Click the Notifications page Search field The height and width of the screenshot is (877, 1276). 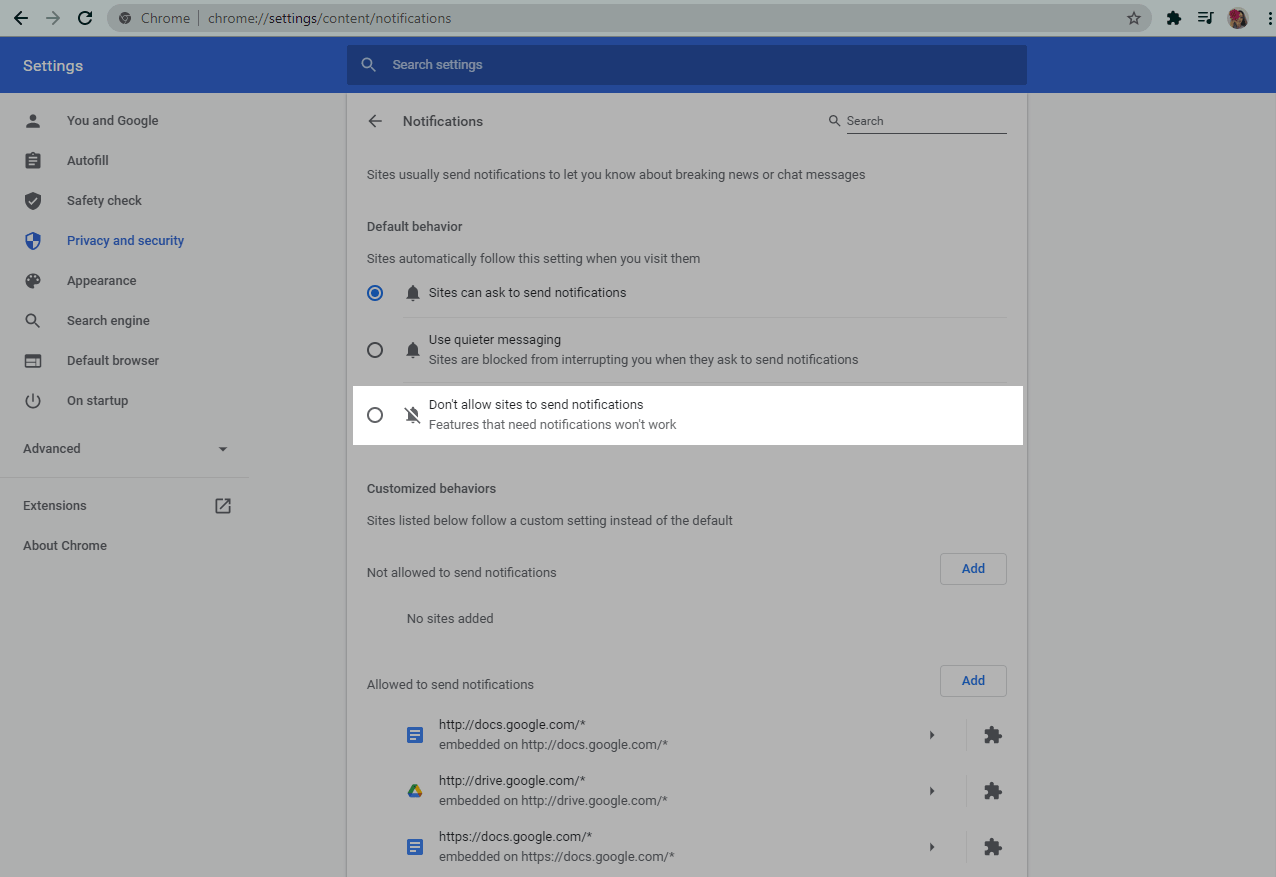tap(926, 121)
